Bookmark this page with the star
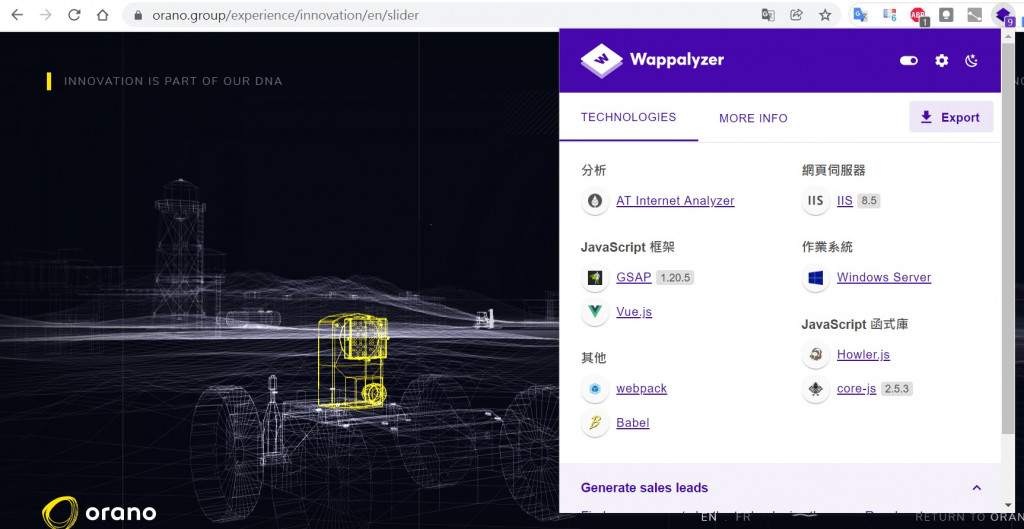This screenshot has height=529, width=1024. [x=825, y=15]
